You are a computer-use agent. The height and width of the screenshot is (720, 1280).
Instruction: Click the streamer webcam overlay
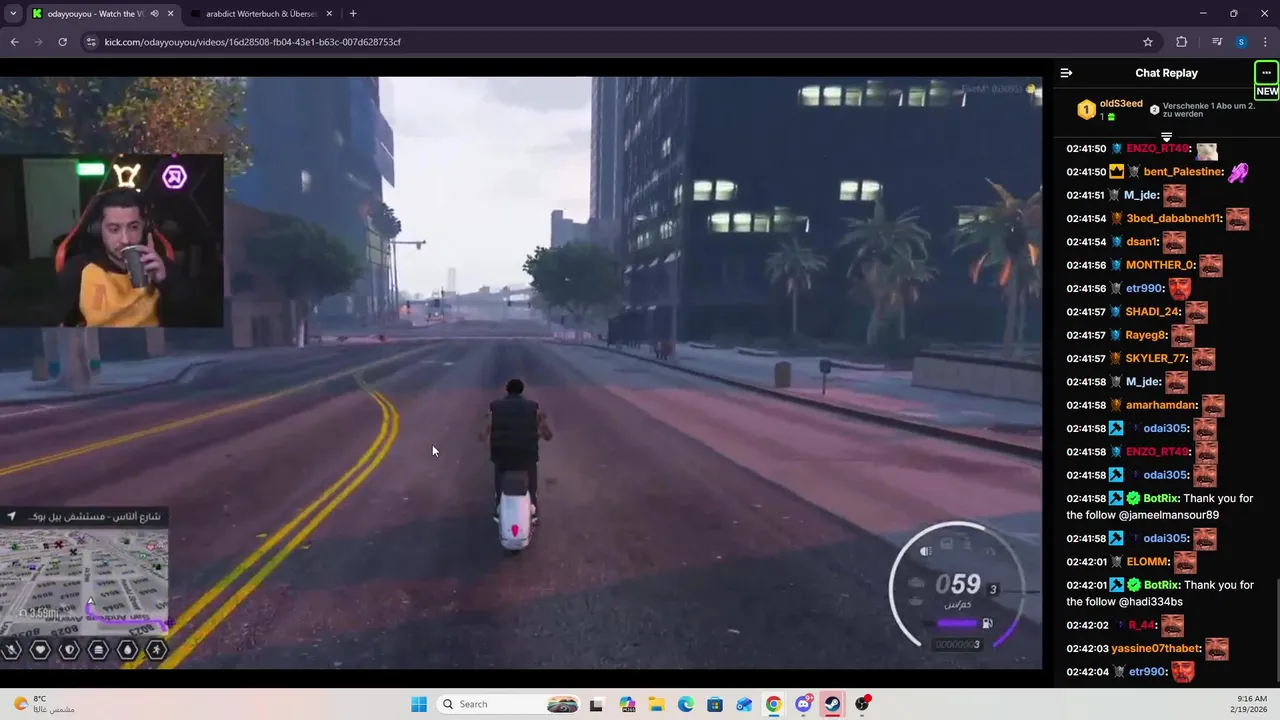coord(112,240)
